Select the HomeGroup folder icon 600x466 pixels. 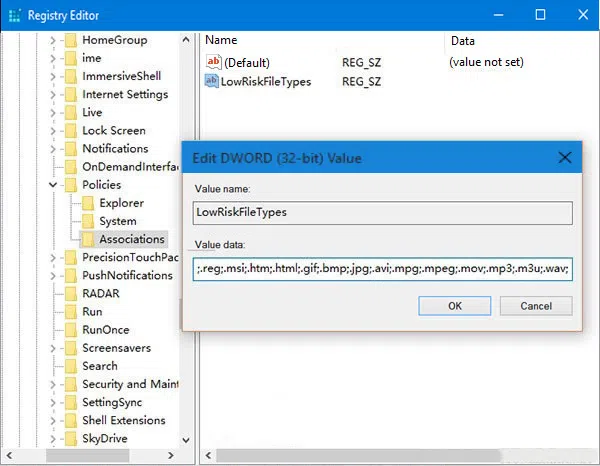click(x=71, y=40)
